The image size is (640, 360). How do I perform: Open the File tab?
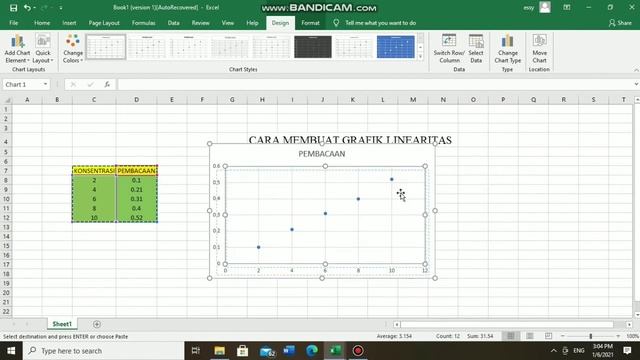tap(13, 23)
